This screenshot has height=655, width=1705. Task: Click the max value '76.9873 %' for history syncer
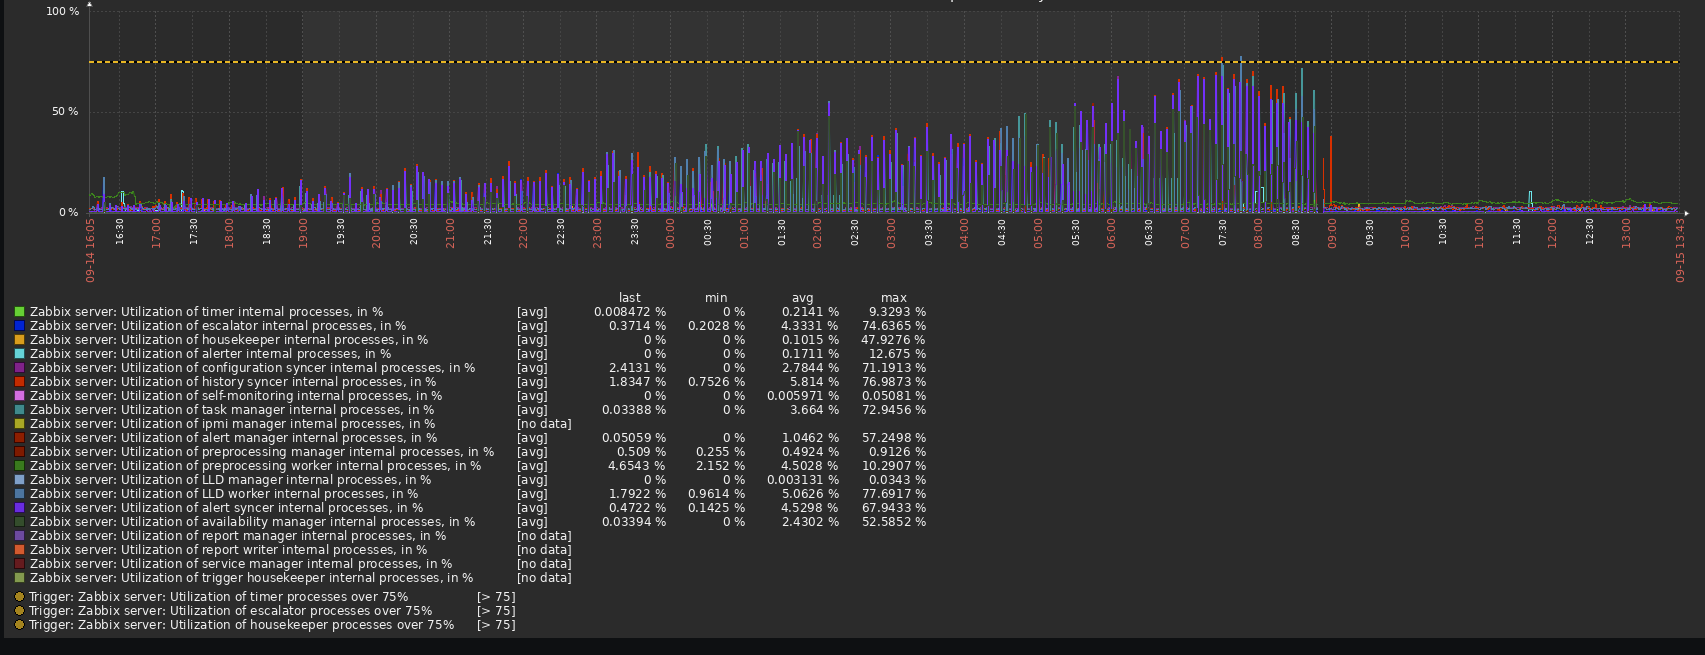click(x=893, y=382)
